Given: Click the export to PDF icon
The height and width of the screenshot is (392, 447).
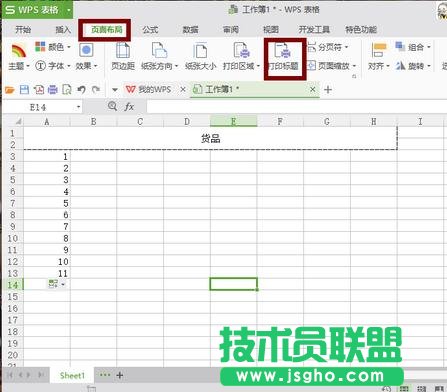Looking at the screenshot, I should tap(39, 90).
